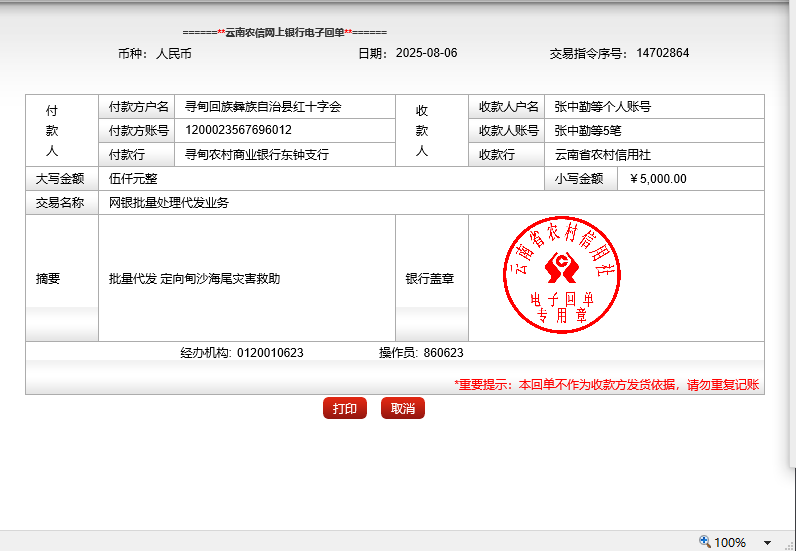Click the operator number 860623
796x551 pixels.
coord(443,353)
